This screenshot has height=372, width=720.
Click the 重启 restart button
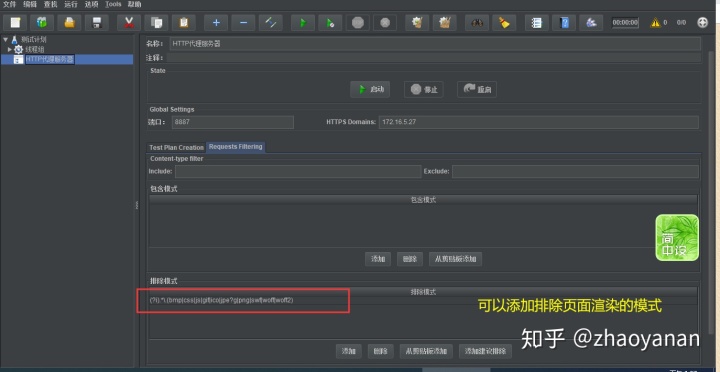point(477,90)
